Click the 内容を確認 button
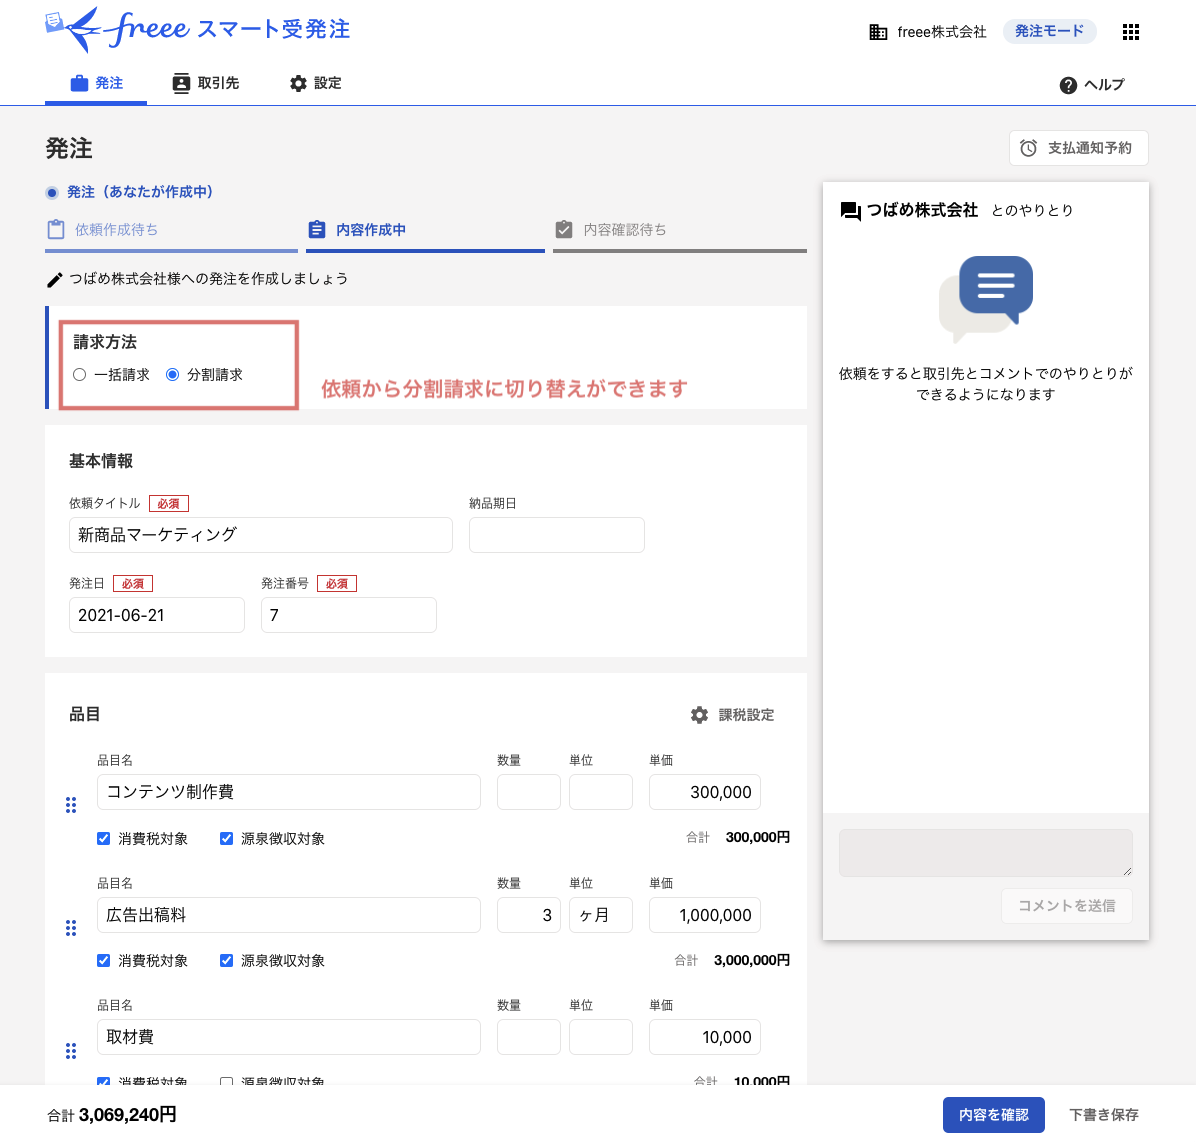This screenshot has width=1196, height=1142. 993,1114
